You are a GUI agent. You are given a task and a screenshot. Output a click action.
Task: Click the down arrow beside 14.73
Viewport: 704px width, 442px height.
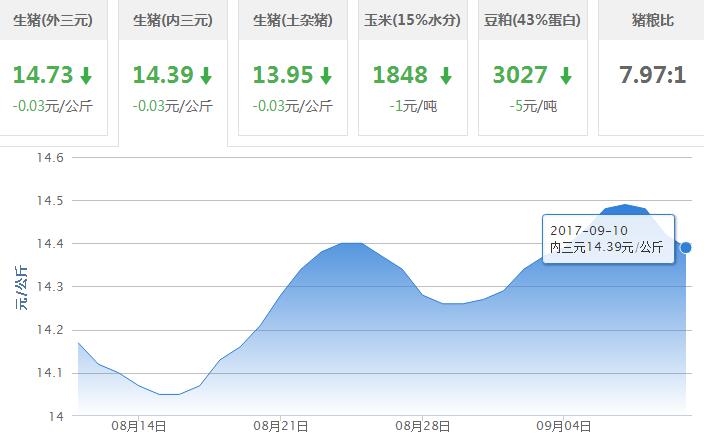(86, 76)
